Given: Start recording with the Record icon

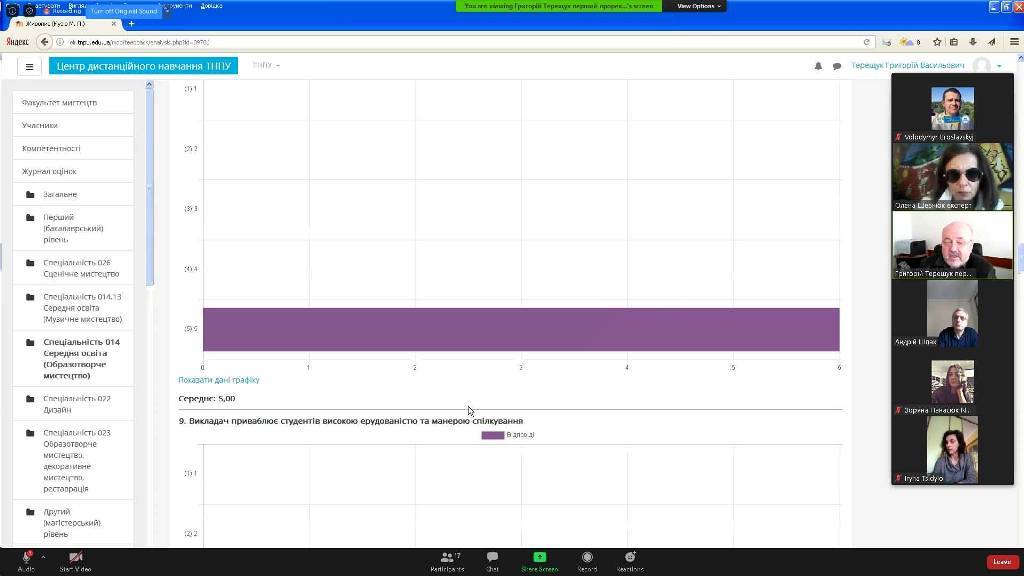Looking at the screenshot, I should coord(587,561).
